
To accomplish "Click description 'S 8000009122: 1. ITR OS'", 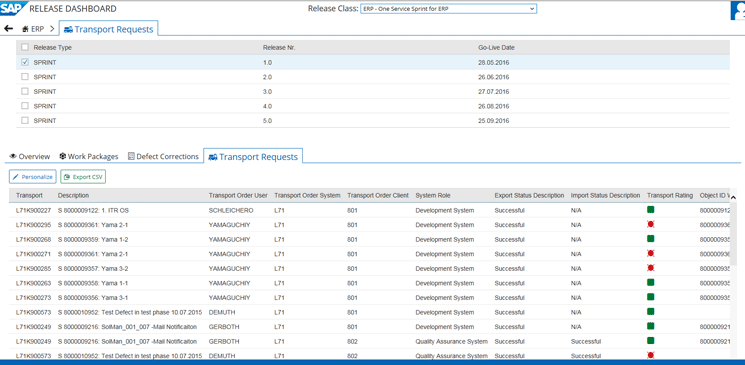I will coord(93,210).
